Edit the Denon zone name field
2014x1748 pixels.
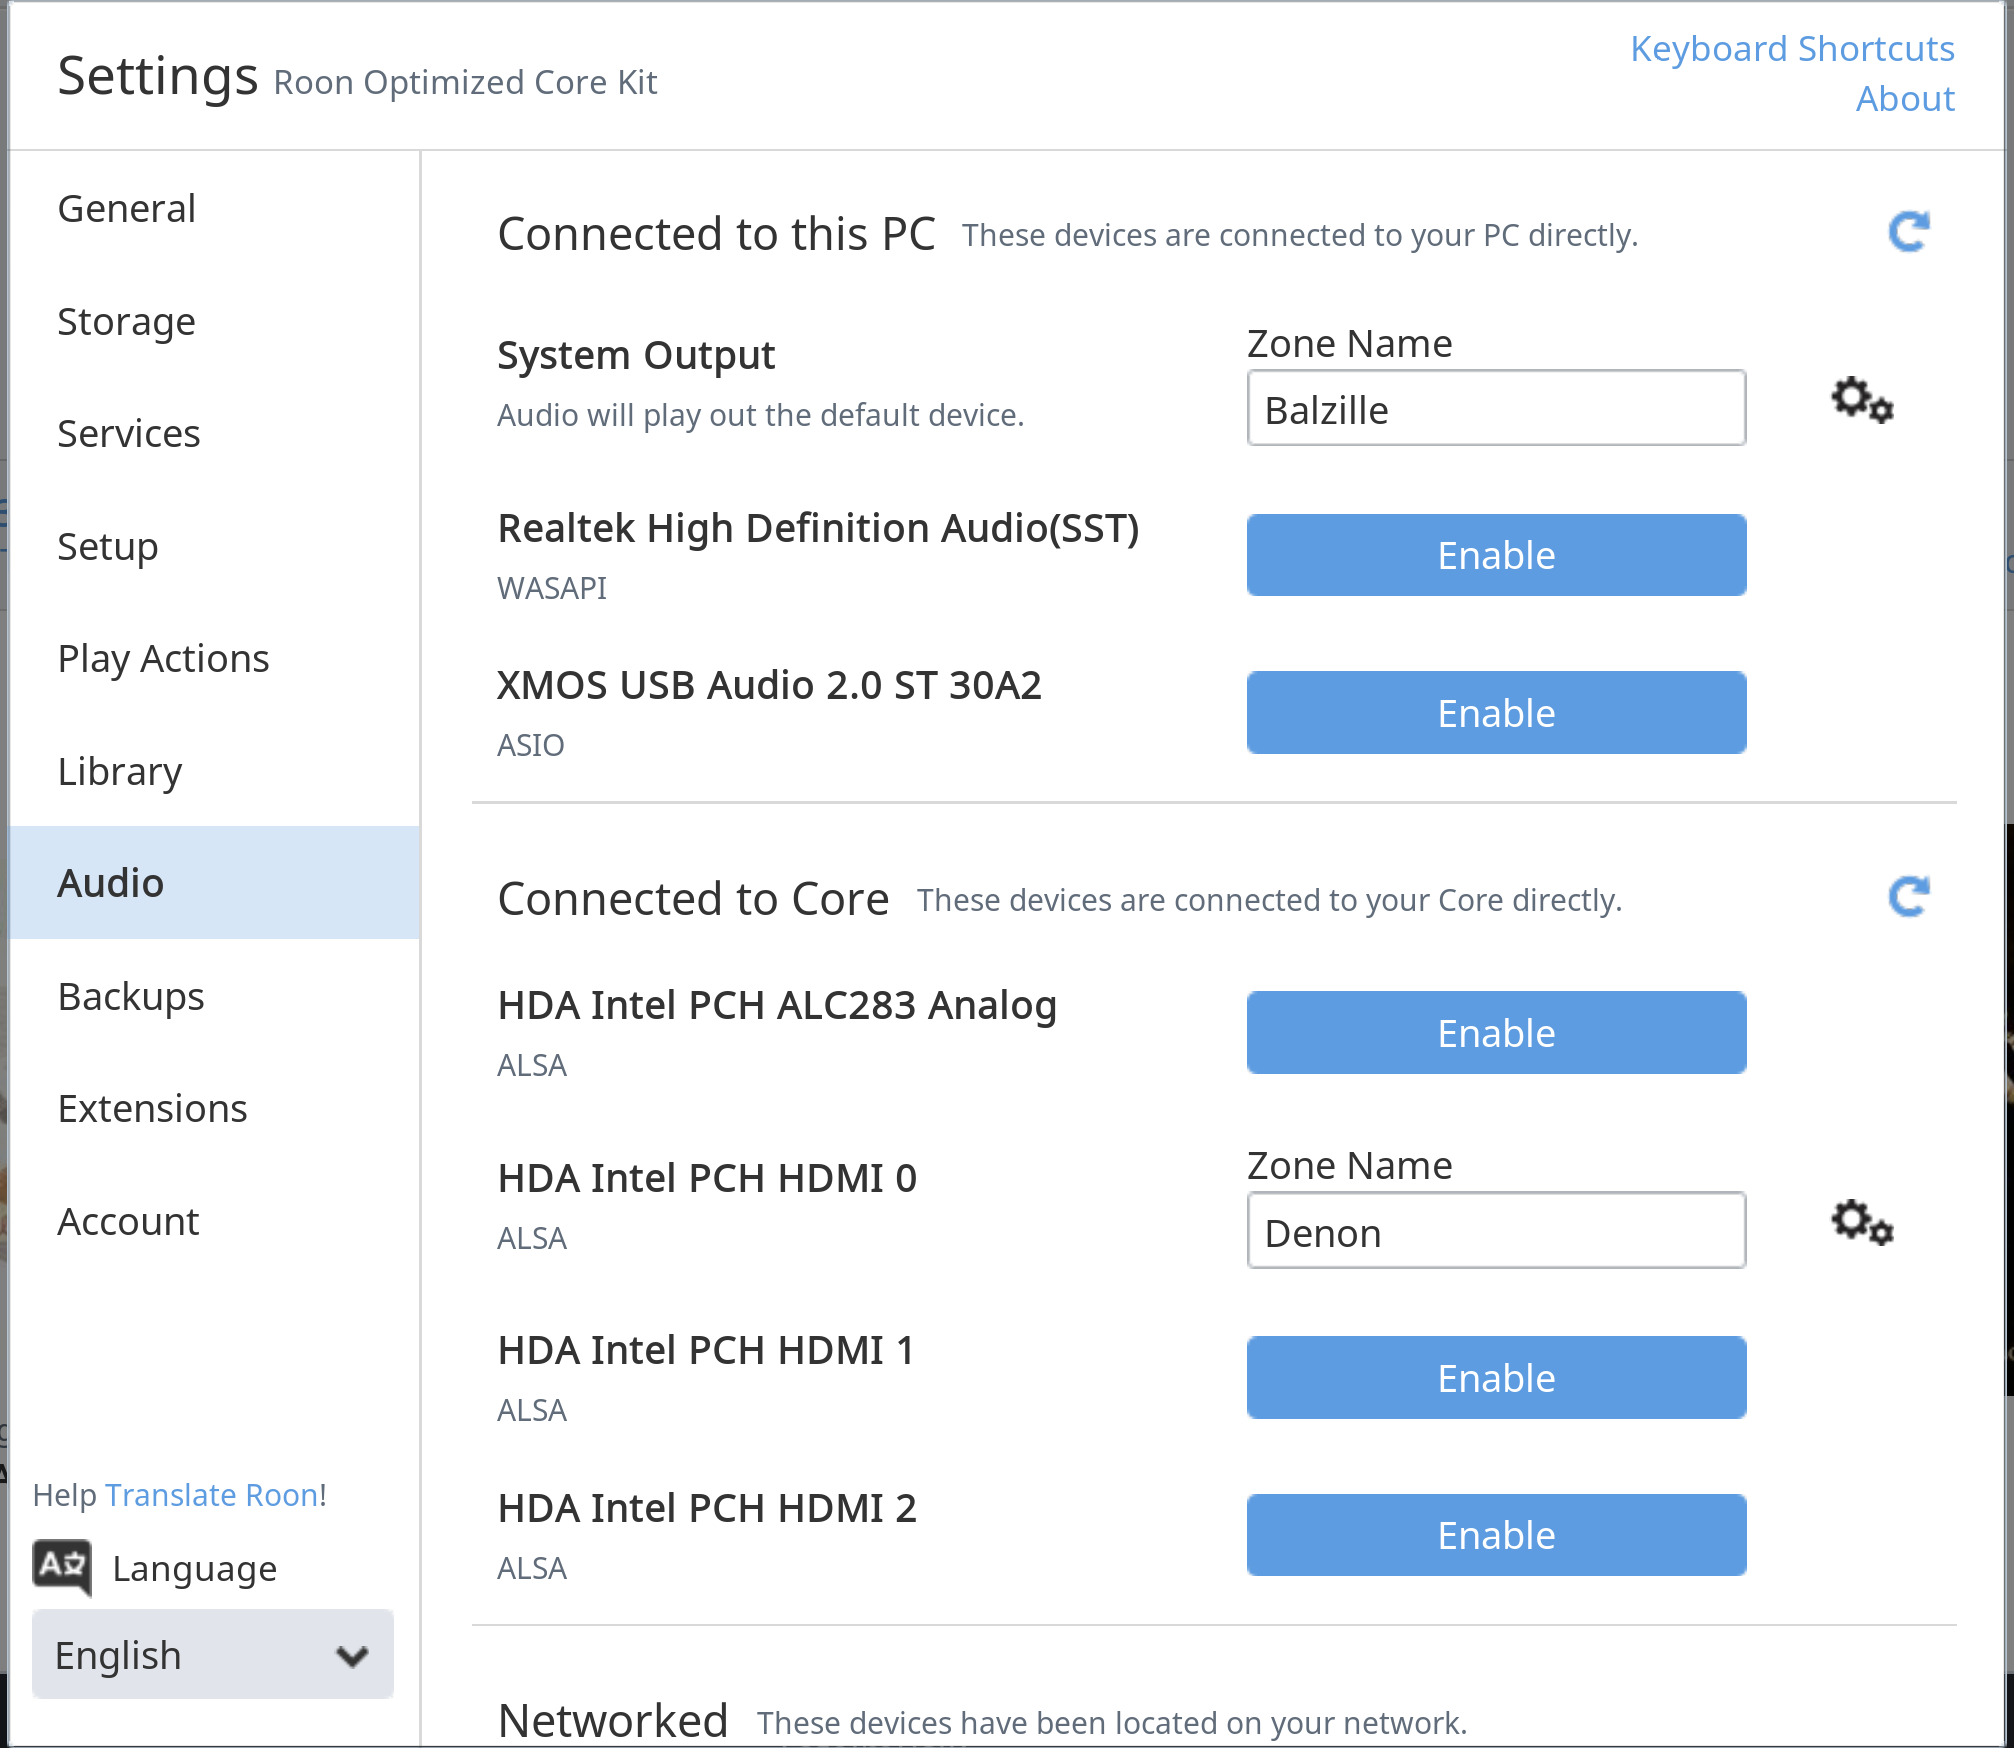1496,1230
